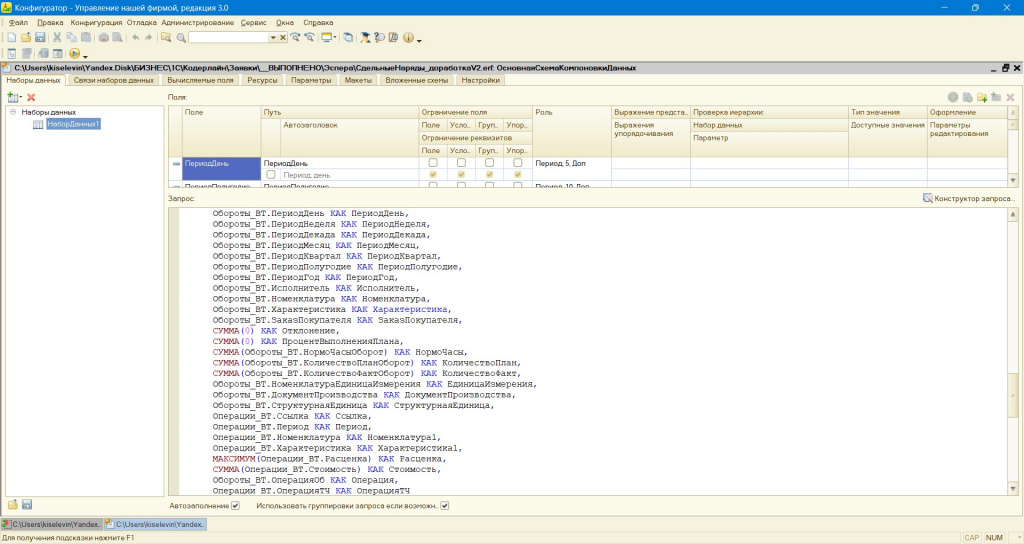Open 'Конструктор запроса...' button
Viewport: 1024px width, 544px height.
pyautogui.click(x=968, y=198)
